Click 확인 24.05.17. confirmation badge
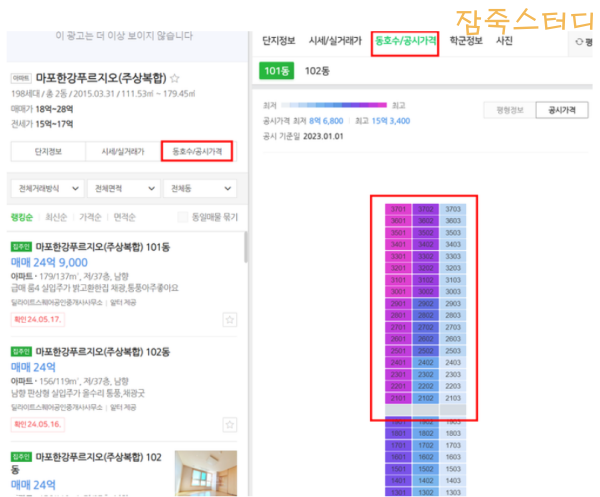The height and width of the screenshot is (497, 600). tap(38, 319)
